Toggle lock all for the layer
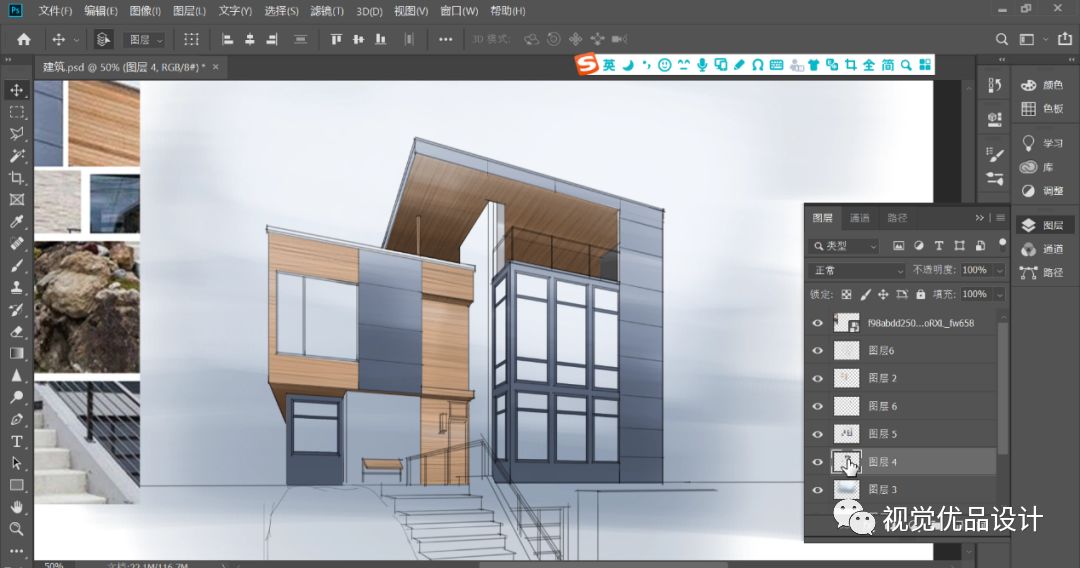Viewport: 1080px width, 568px height. coord(921,294)
